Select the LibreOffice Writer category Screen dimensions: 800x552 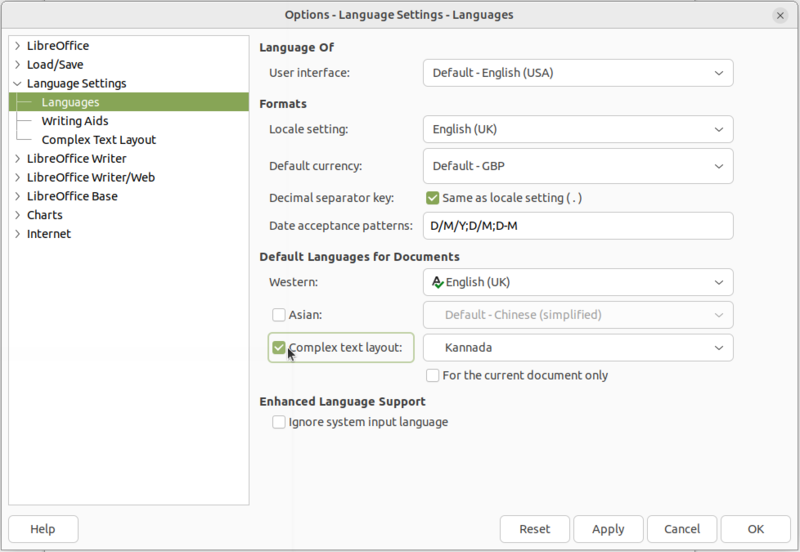tap(77, 159)
